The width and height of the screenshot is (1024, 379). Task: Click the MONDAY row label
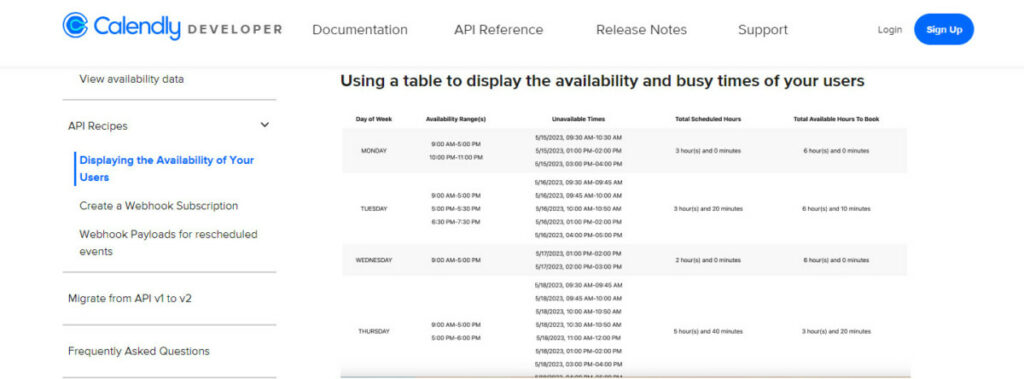[x=374, y=151]
